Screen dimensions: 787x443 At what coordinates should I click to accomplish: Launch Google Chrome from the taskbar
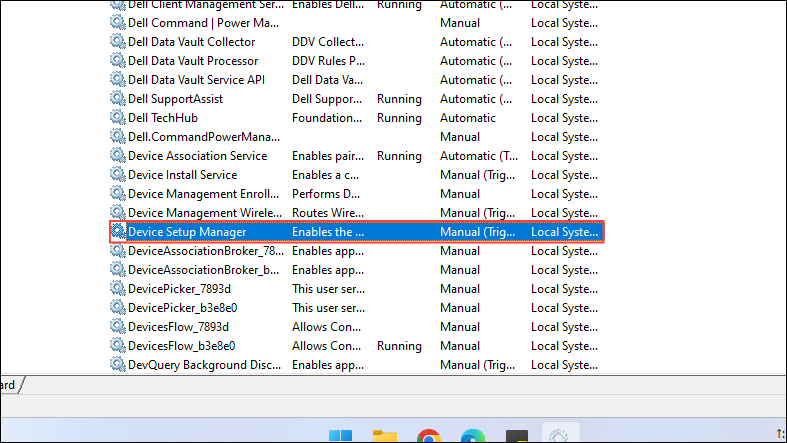point(429,435)
